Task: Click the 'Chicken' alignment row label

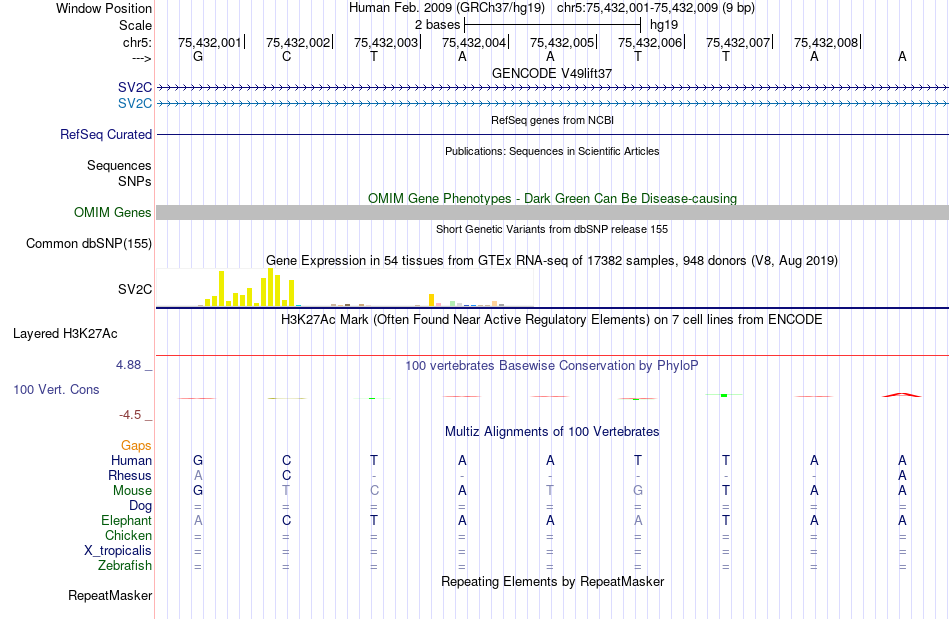Action: (128, 535)
